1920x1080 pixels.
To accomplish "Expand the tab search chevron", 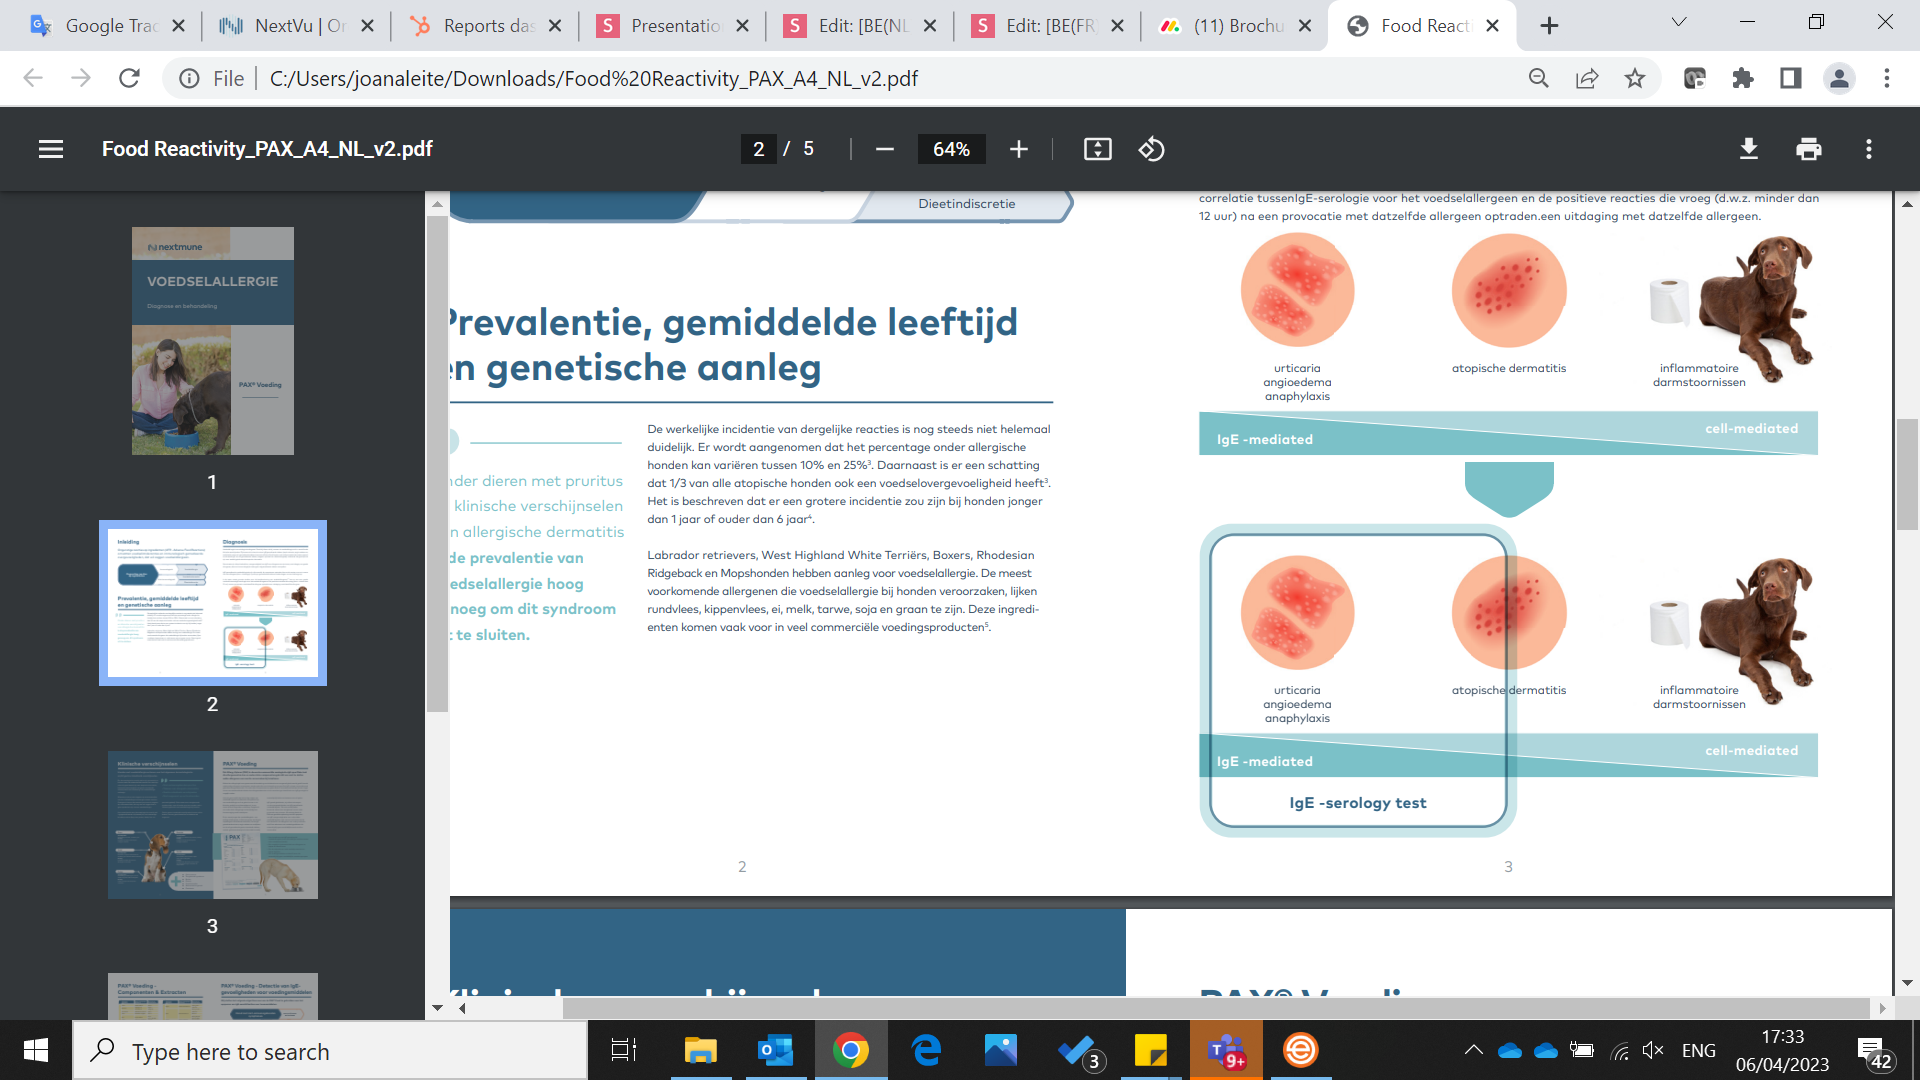I will pos(1678,22).
